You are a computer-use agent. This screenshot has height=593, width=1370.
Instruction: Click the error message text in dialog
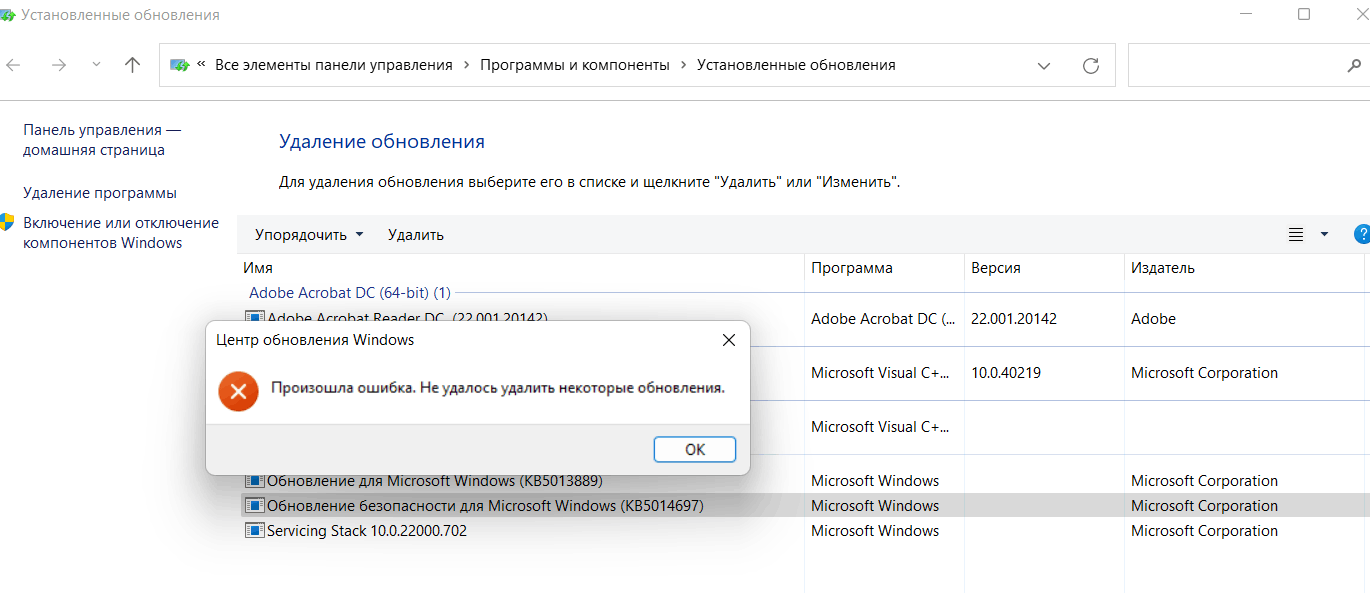tap(498, 388)
